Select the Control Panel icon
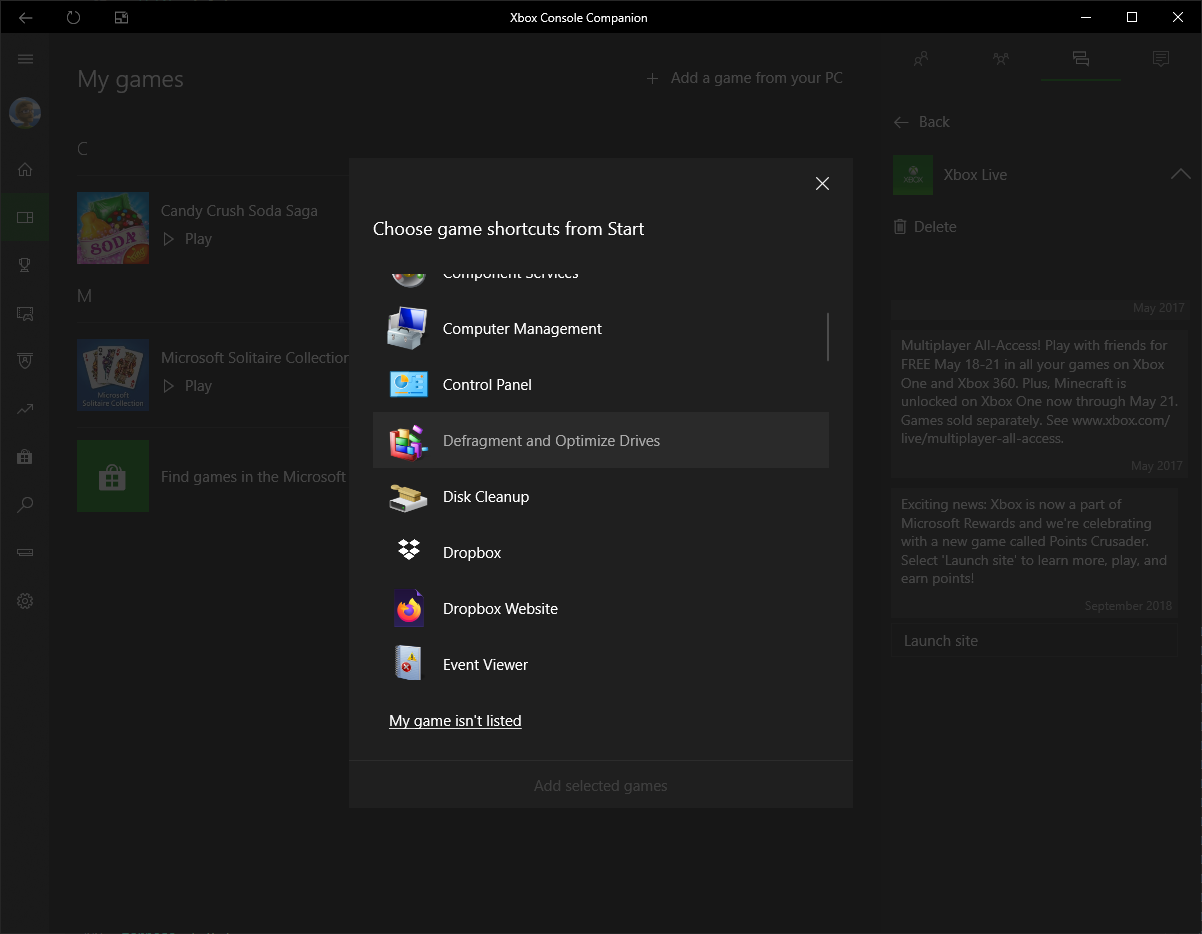Screen dimensions: 1202x934 click(408, 385)
